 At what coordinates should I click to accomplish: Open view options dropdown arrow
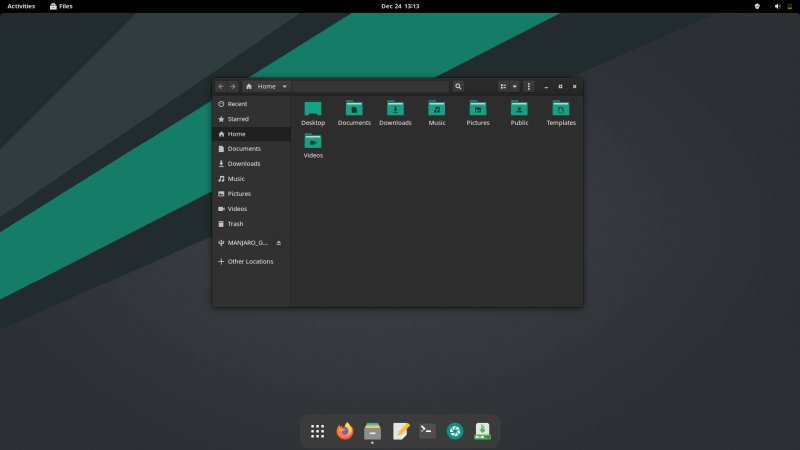[x=515, y=87]
